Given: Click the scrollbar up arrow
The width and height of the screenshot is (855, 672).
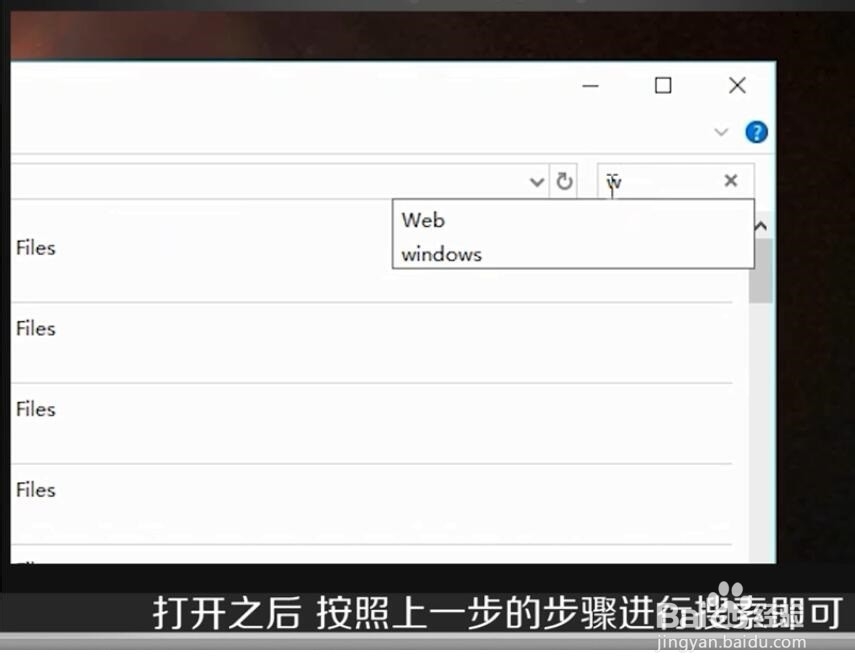Looking at the screenshot, I should (x=761, y=225).
